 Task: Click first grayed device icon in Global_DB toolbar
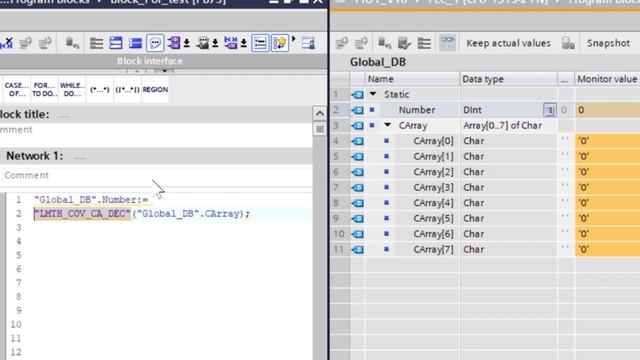tap(342, 43)
